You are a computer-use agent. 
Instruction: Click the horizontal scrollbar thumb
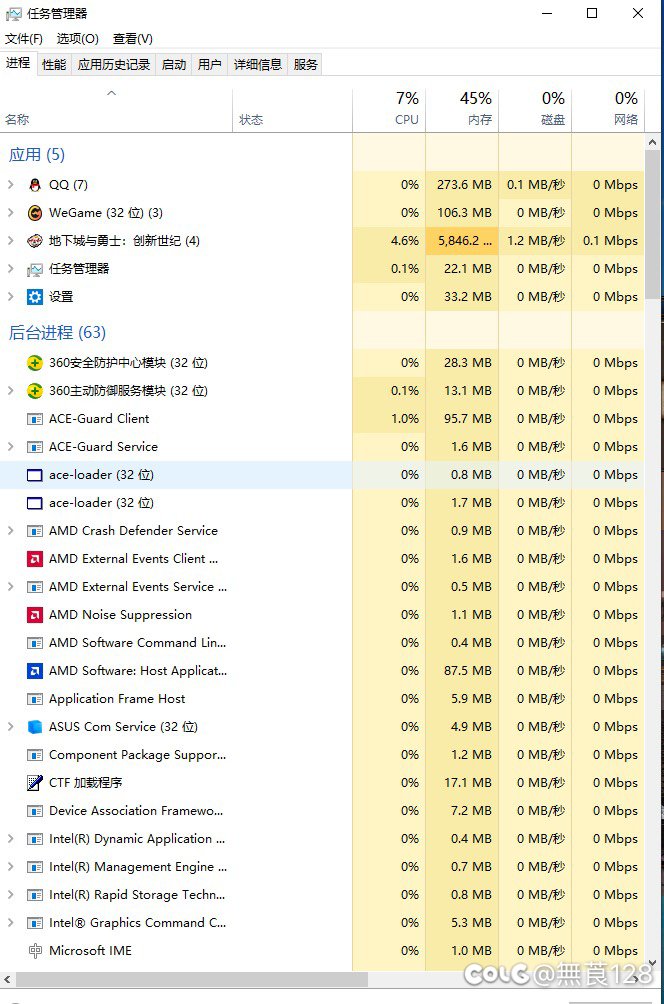click(191, 980)
